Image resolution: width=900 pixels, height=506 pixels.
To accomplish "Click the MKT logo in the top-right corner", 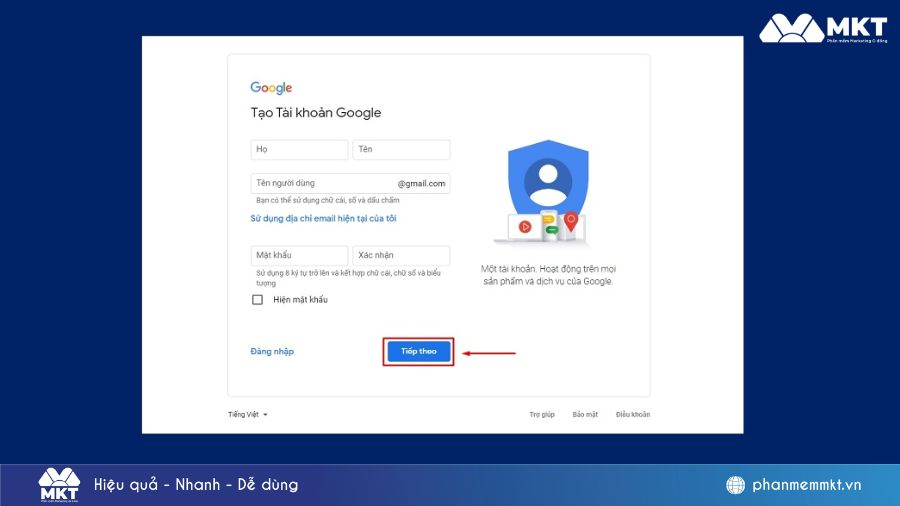I will point(822,29).
